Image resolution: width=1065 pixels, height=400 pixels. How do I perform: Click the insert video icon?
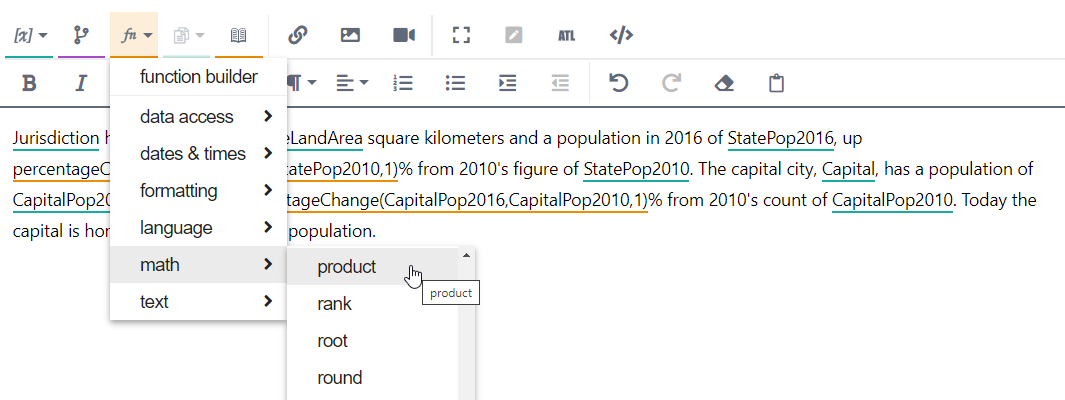[x=404, y=35]
